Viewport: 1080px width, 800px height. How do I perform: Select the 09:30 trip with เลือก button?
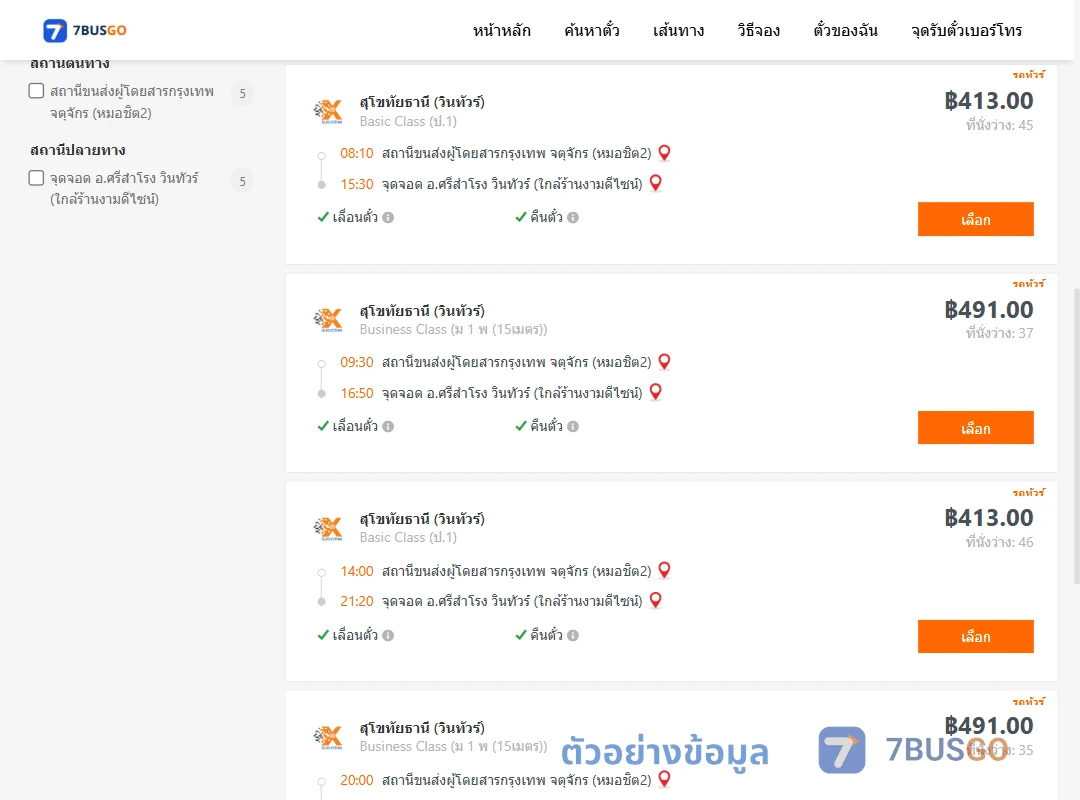(x=975, y=428)
